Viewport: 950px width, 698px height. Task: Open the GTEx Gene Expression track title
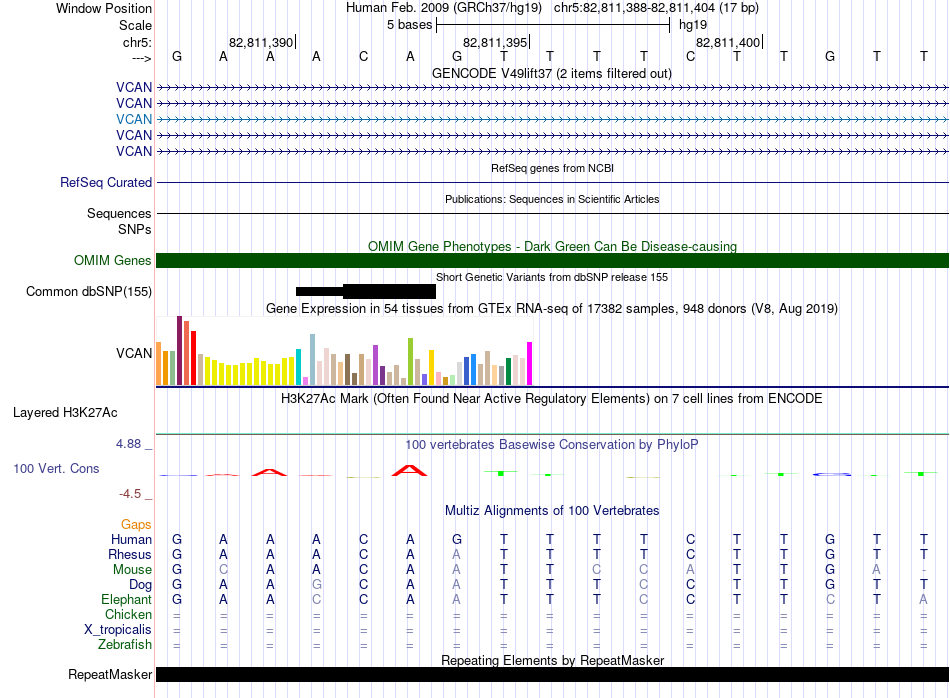point(552,308)
